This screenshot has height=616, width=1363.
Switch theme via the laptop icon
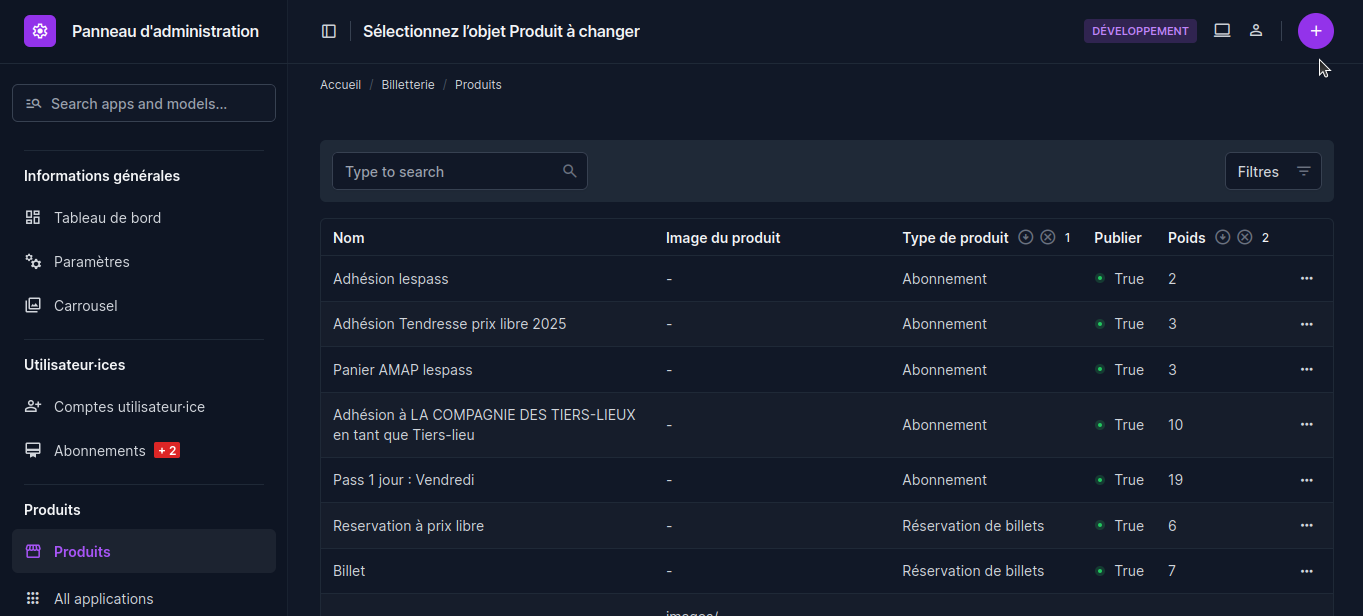(1222, 31)
